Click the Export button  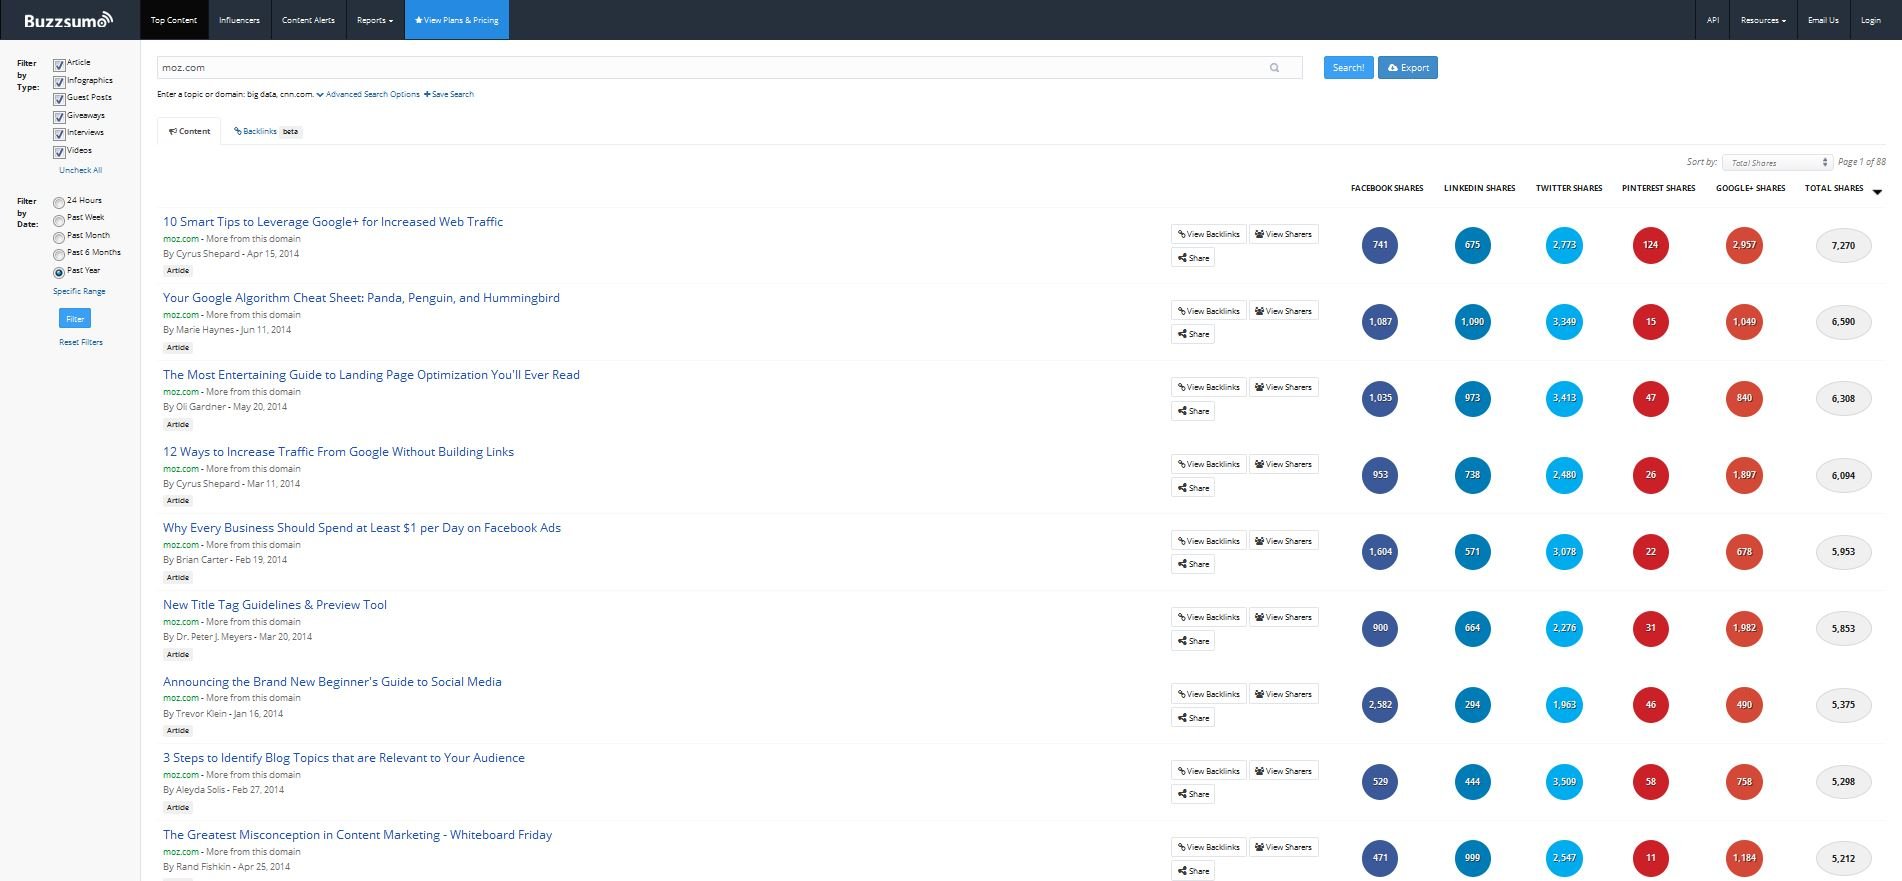tap(1407, 68)
